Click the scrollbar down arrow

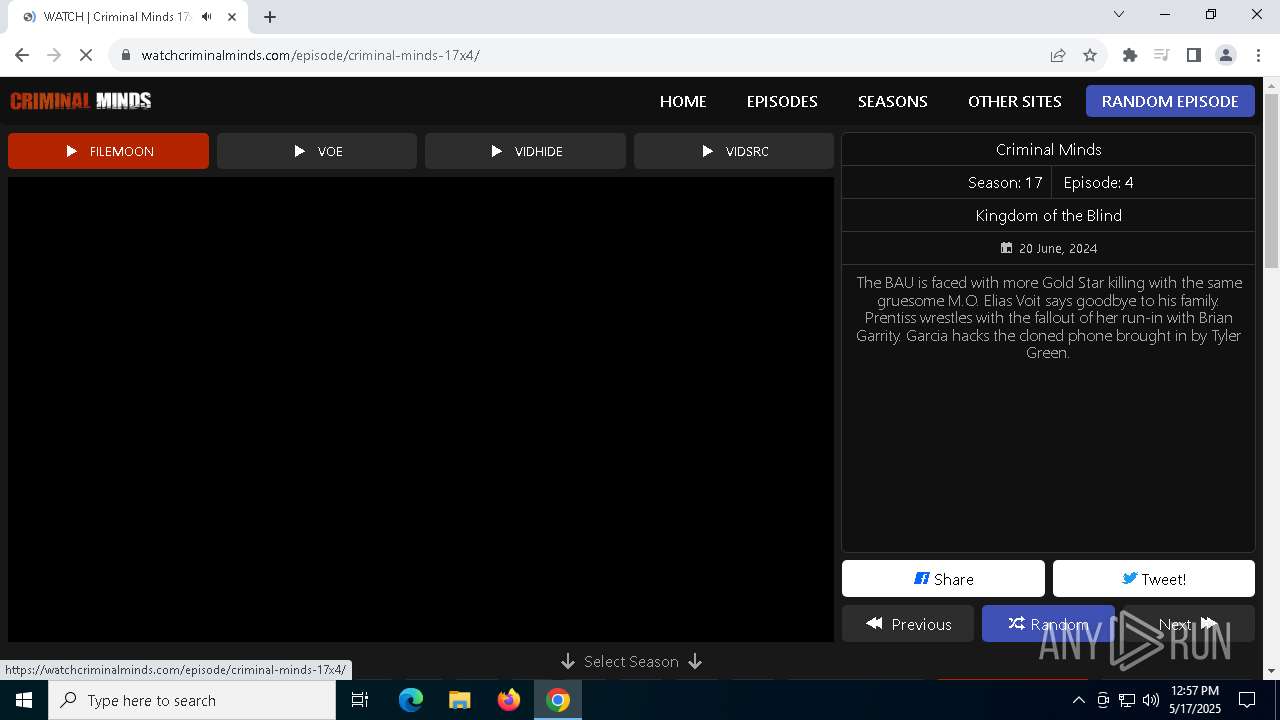tap(1271, 671)
